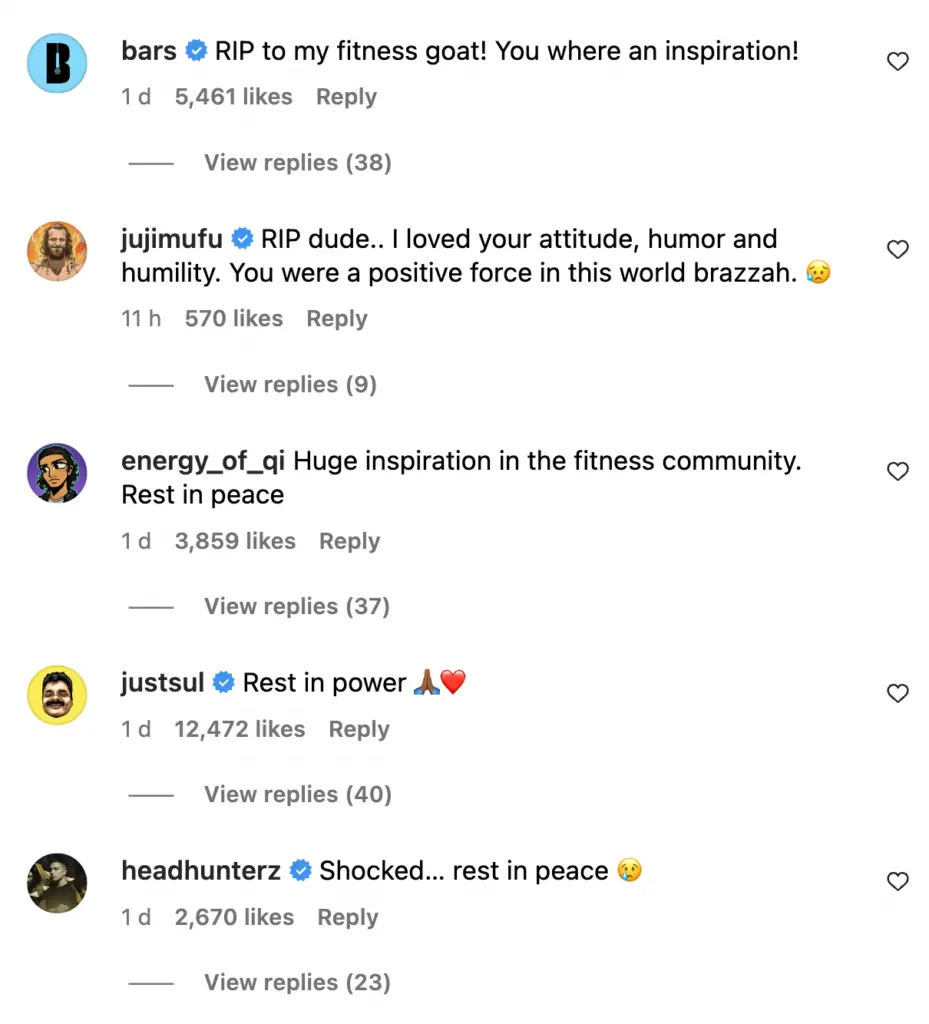Visit the headhunterz username link

point(200,871)
